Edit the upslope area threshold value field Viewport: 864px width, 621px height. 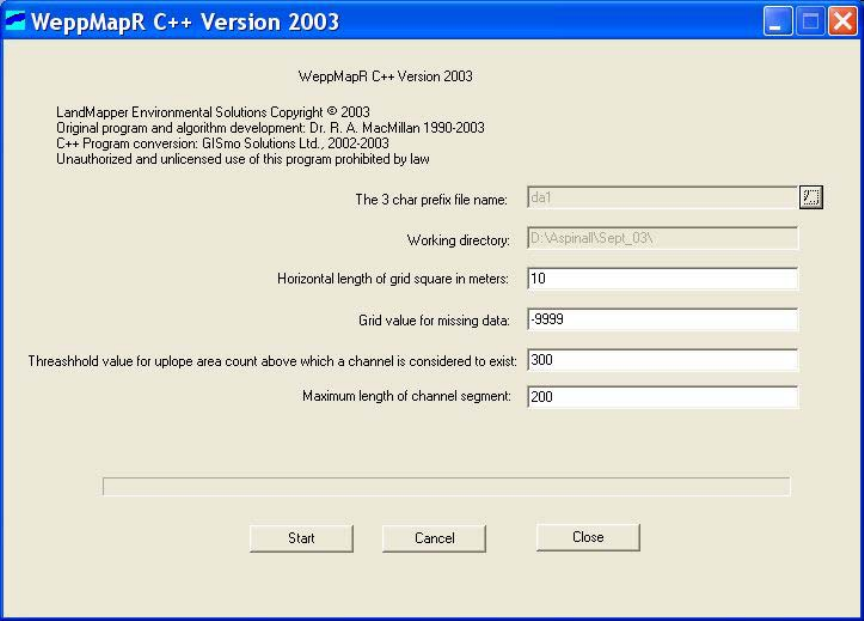tap(662, 360)
